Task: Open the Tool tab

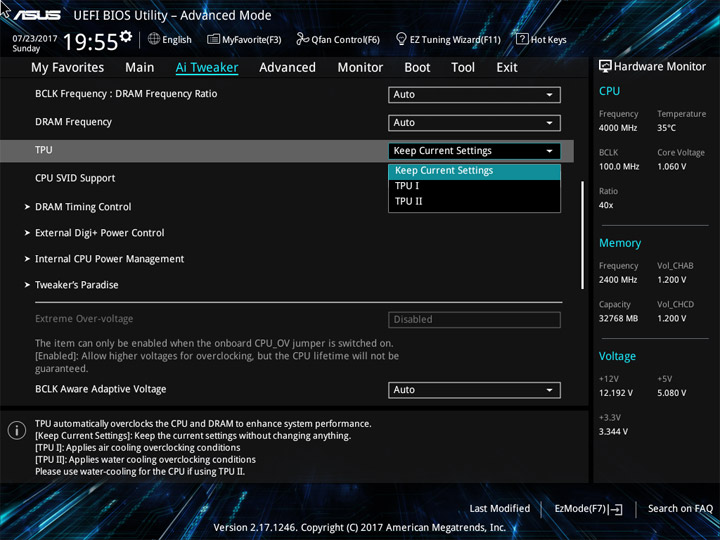Action: (463, 68)
